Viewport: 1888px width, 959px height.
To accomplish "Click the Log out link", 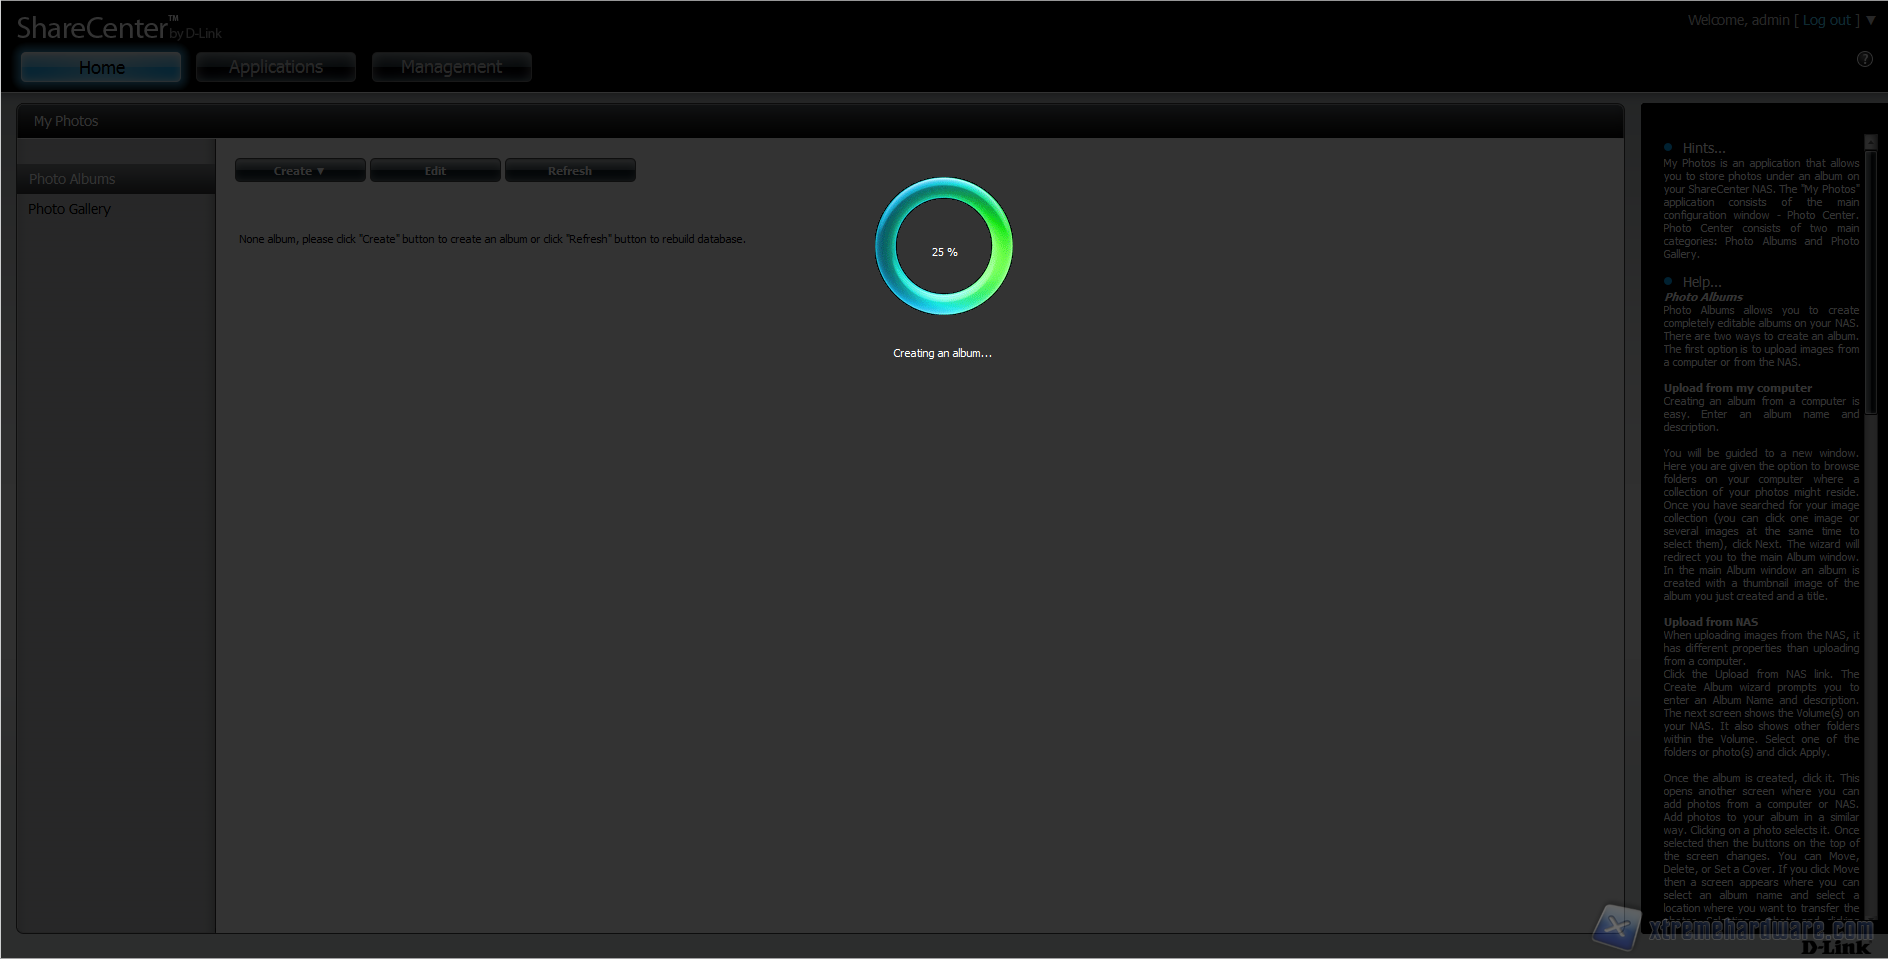I will [1826, 20].
